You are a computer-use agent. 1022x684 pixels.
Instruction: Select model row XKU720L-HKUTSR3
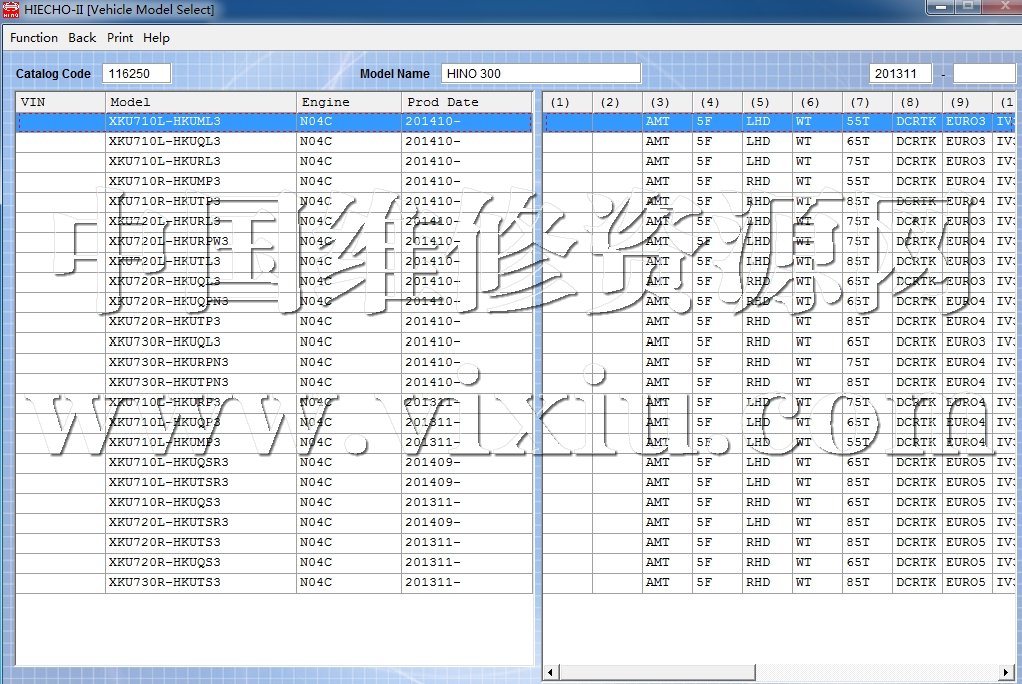pos(168,522)
